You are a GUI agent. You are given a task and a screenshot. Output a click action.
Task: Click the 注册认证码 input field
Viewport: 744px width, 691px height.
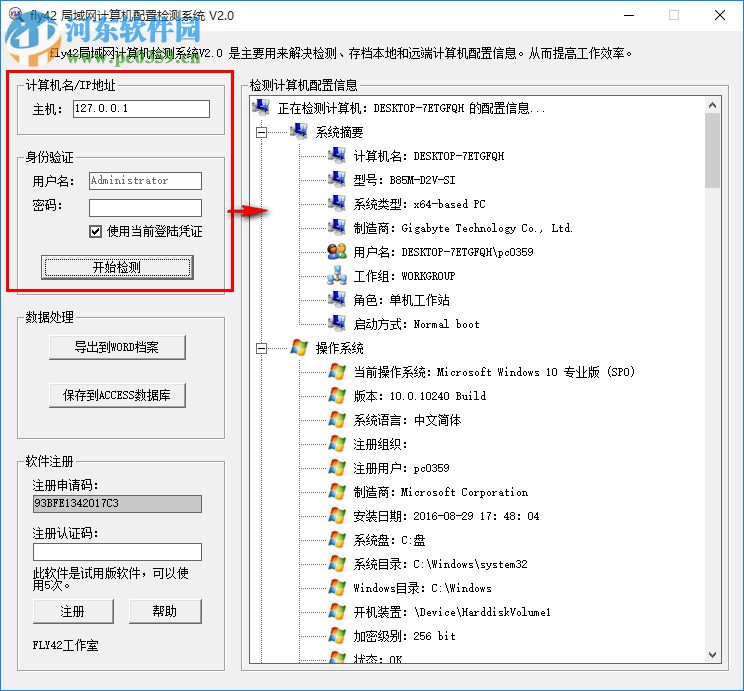click(117, 552)
